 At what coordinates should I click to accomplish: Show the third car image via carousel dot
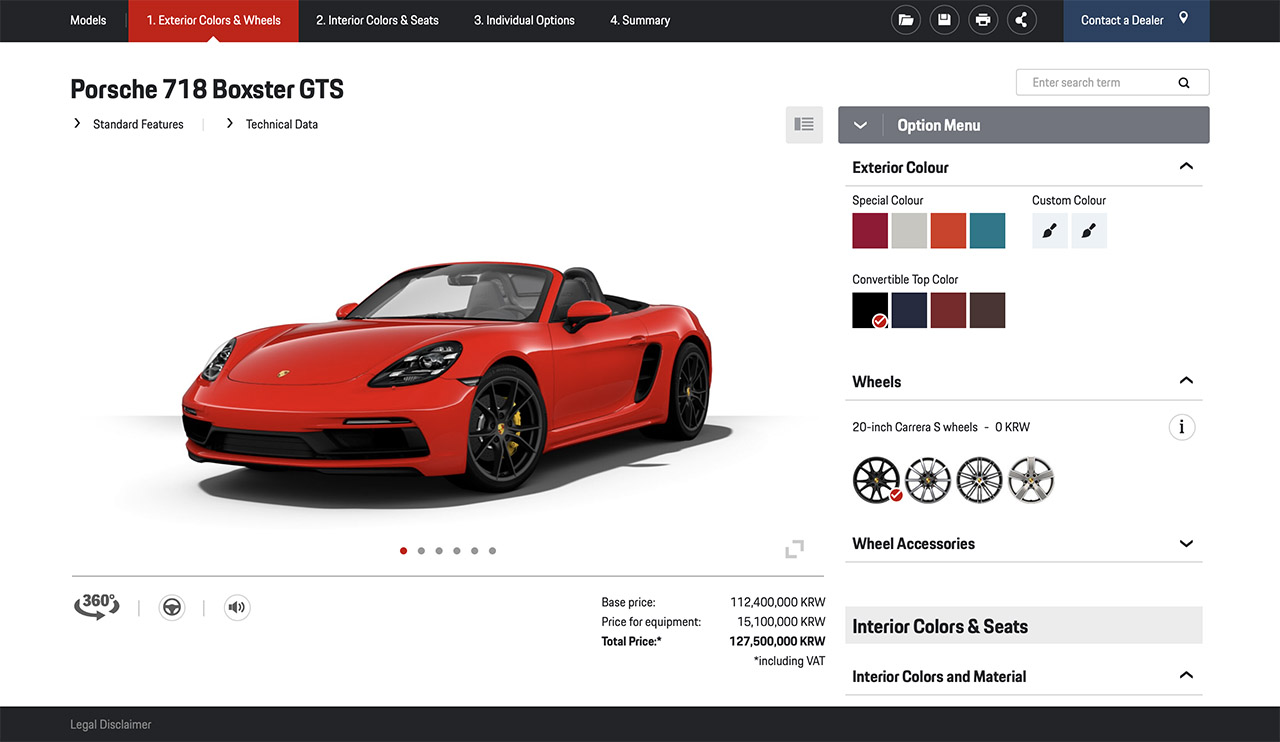pyautogui.click(x=439, y=550)
